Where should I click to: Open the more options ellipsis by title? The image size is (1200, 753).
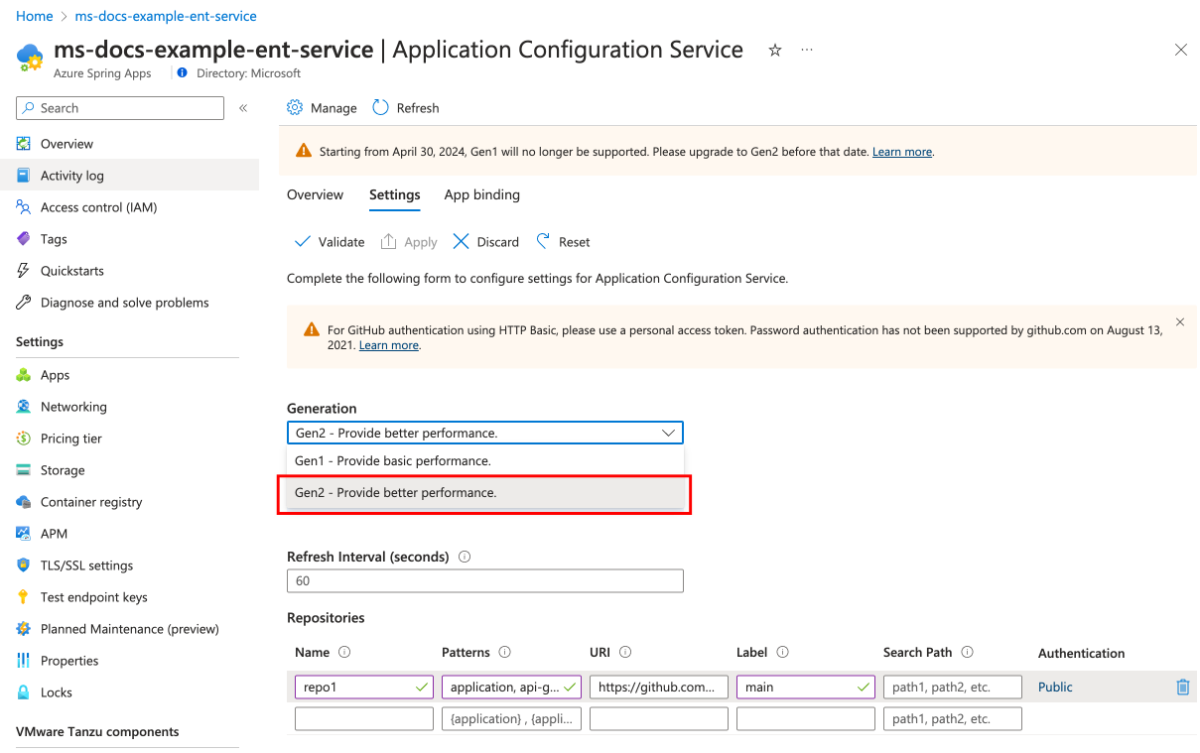point(807,50)
